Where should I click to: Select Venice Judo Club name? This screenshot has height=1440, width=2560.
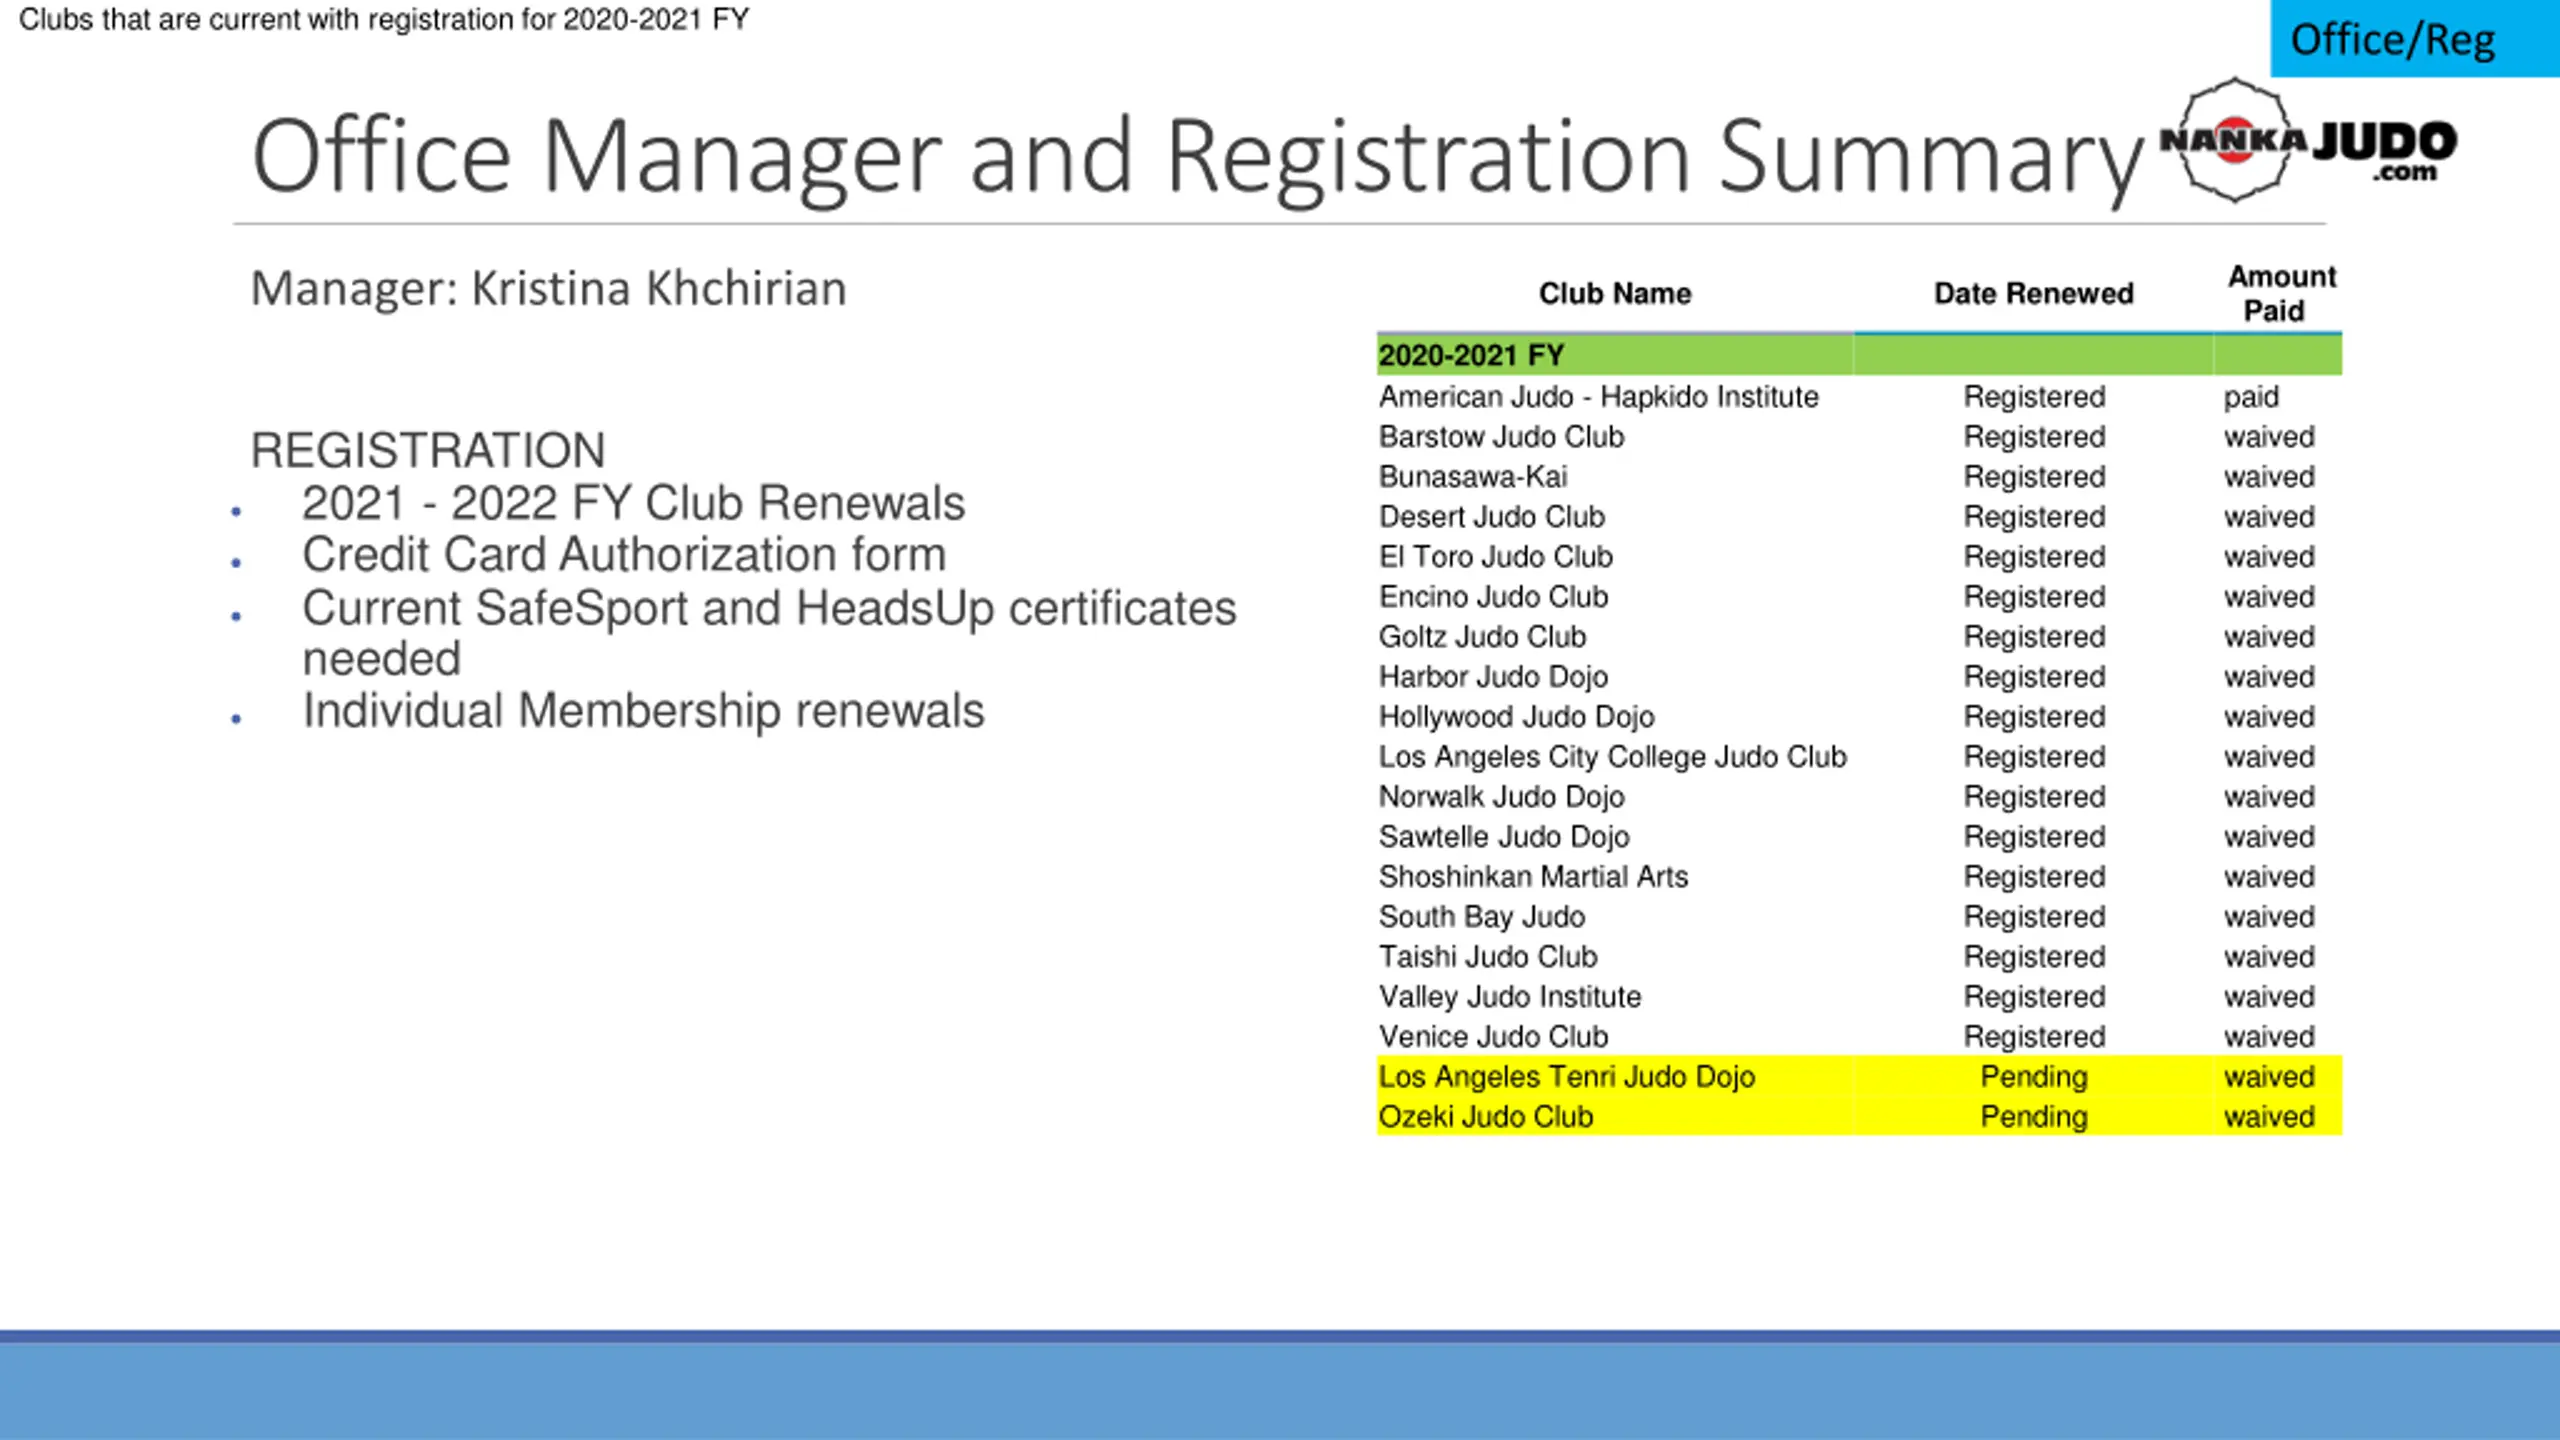[1493, 1037]
